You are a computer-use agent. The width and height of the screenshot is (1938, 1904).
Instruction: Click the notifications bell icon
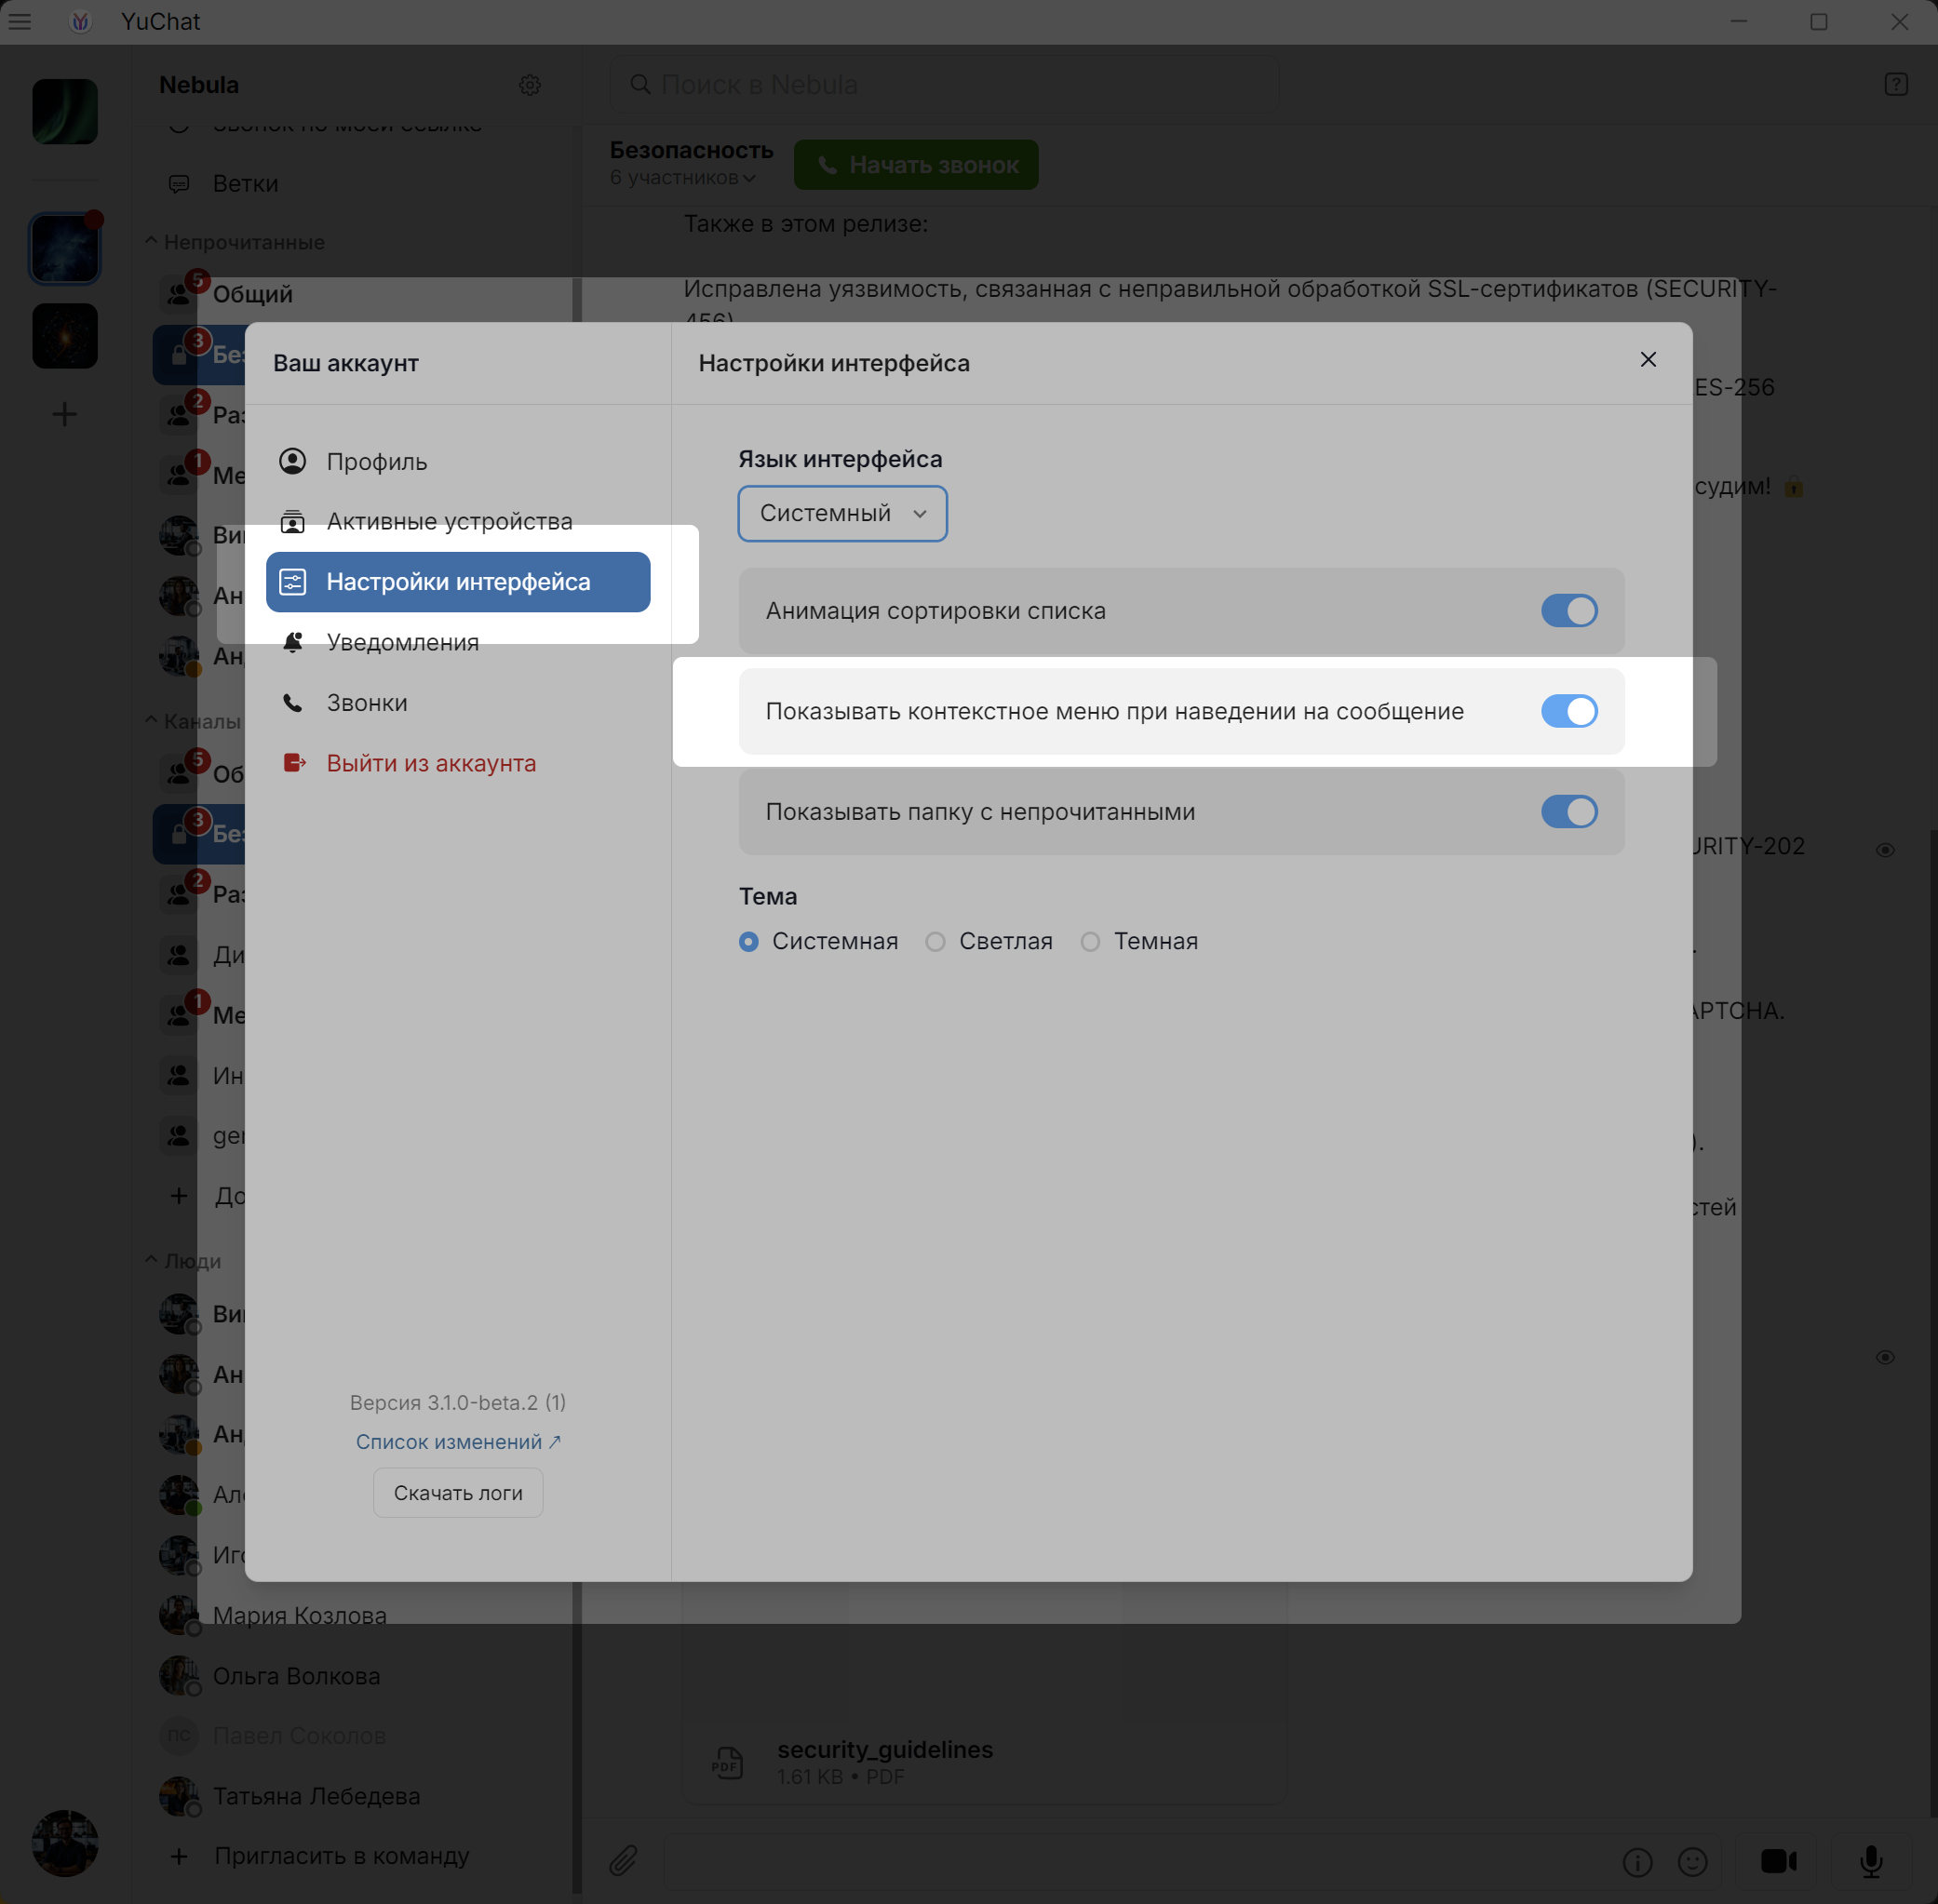[x=293, y=642]
